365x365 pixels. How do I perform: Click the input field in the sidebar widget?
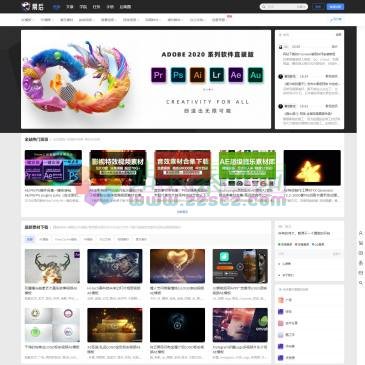(309, 254)
